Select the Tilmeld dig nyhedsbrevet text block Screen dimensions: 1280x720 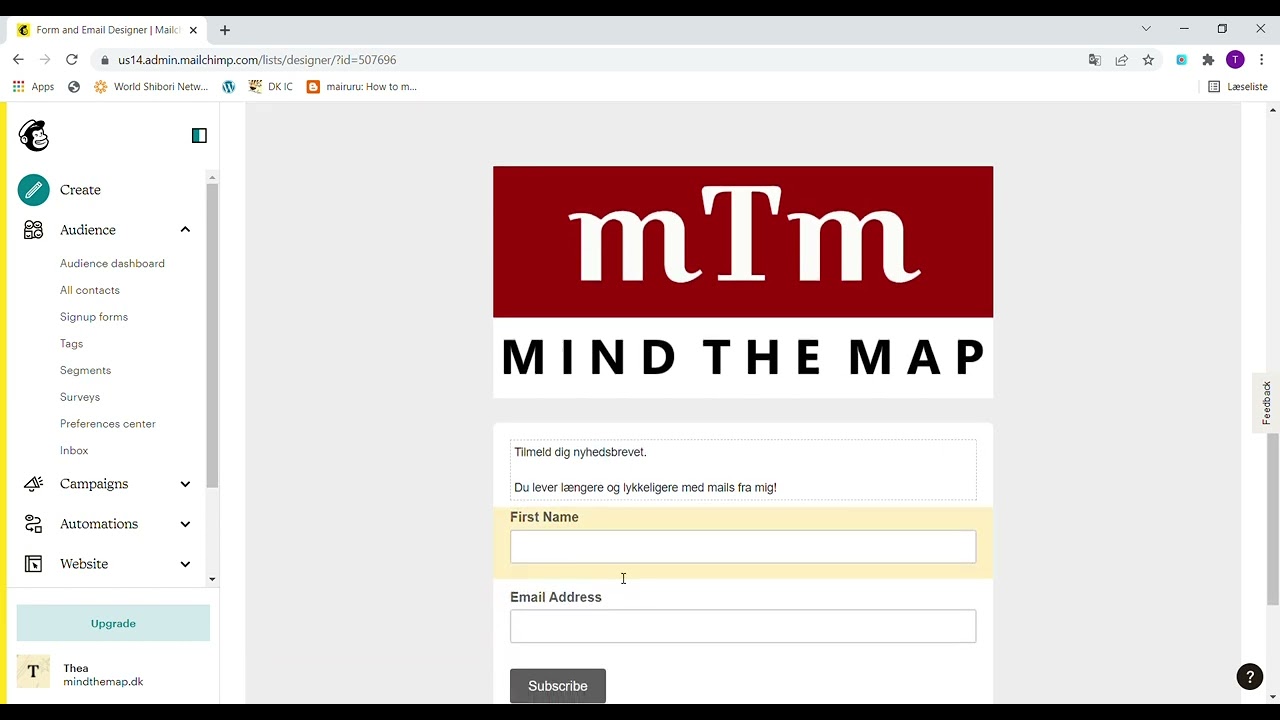[x=743, y=470]
